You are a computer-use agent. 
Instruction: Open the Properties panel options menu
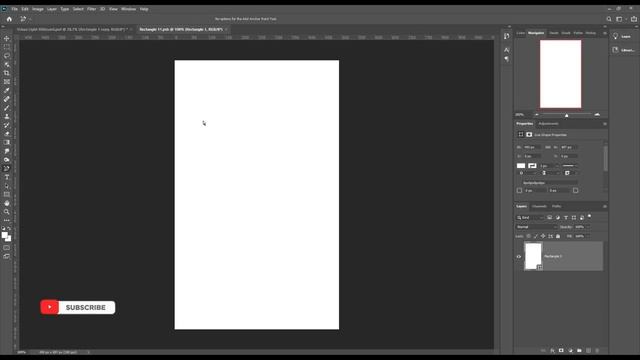click(x=604, y=124)
